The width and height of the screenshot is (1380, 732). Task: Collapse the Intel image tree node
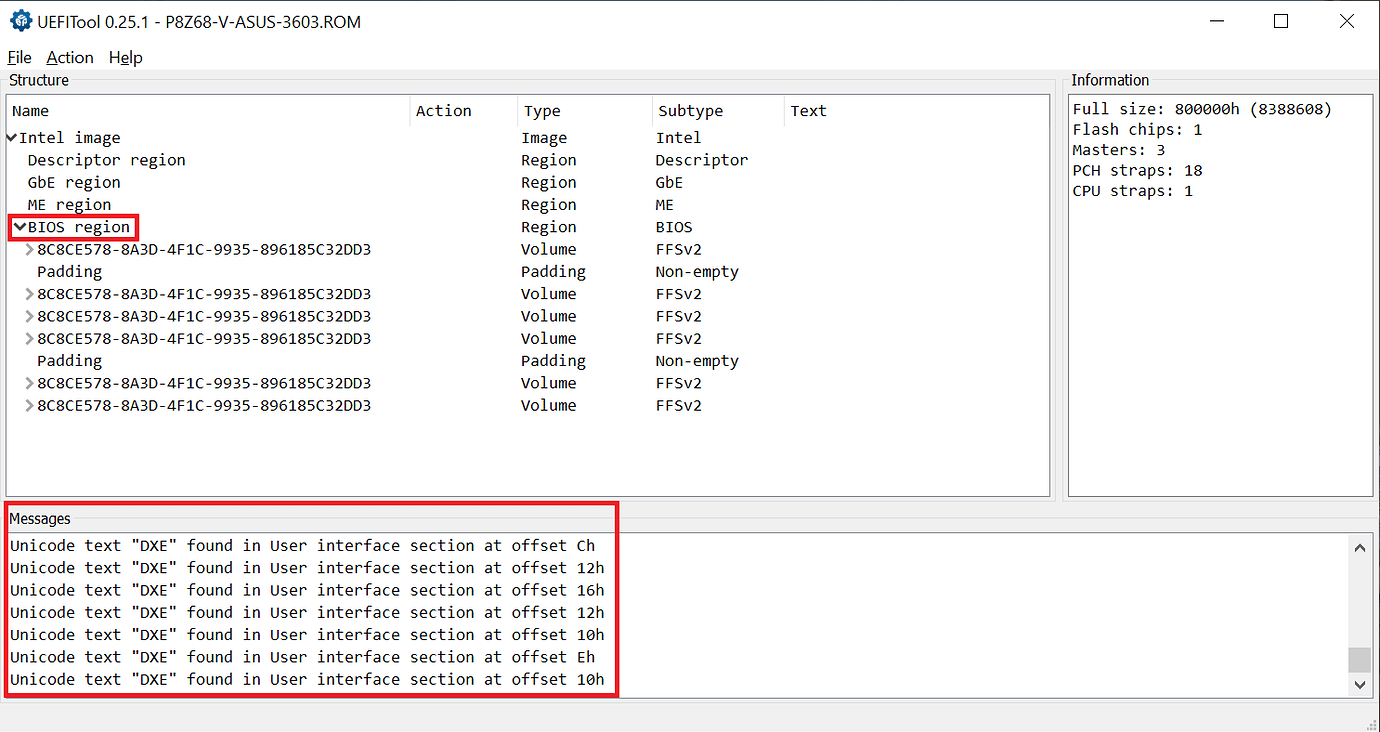pos(10,137)
